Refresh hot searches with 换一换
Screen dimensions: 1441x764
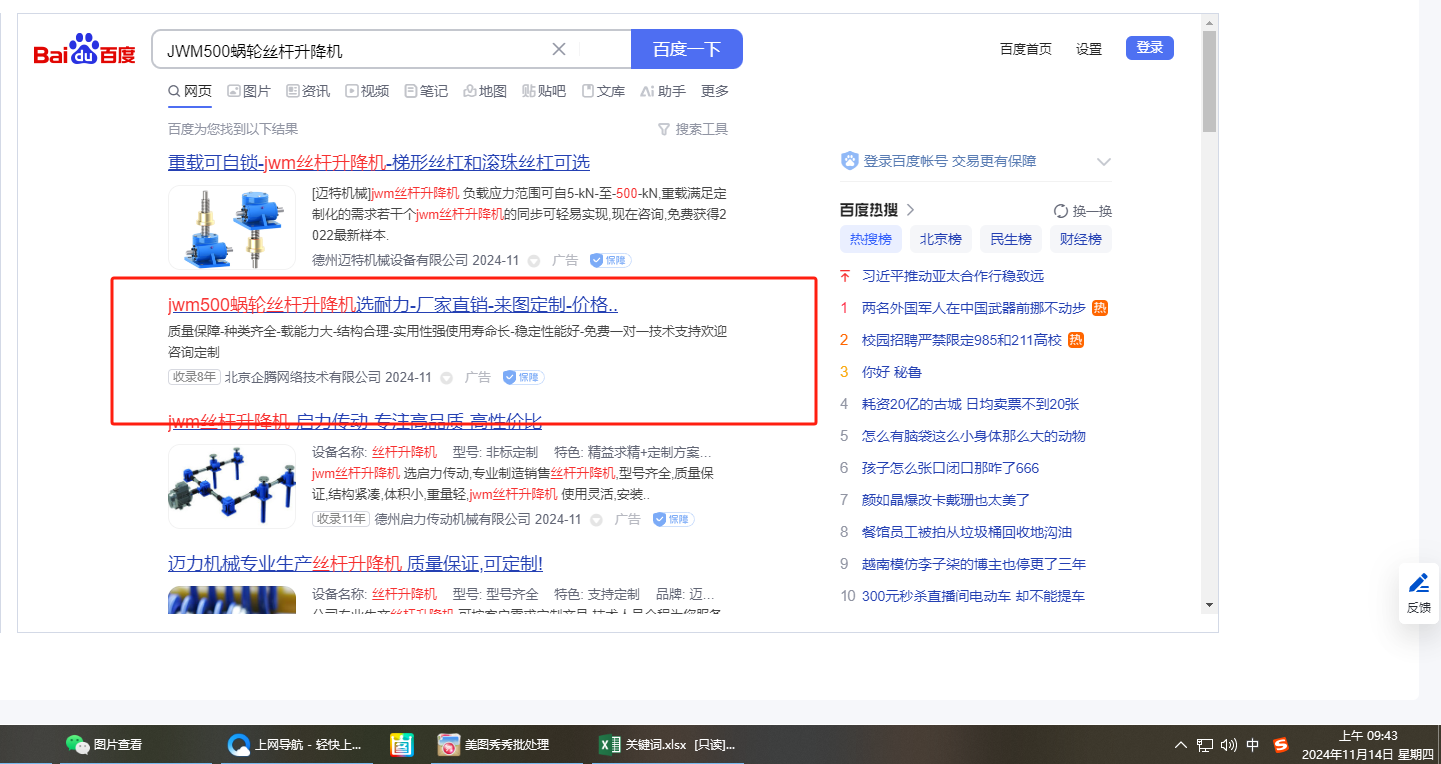pyautogui.click(x=1083, y=211)
